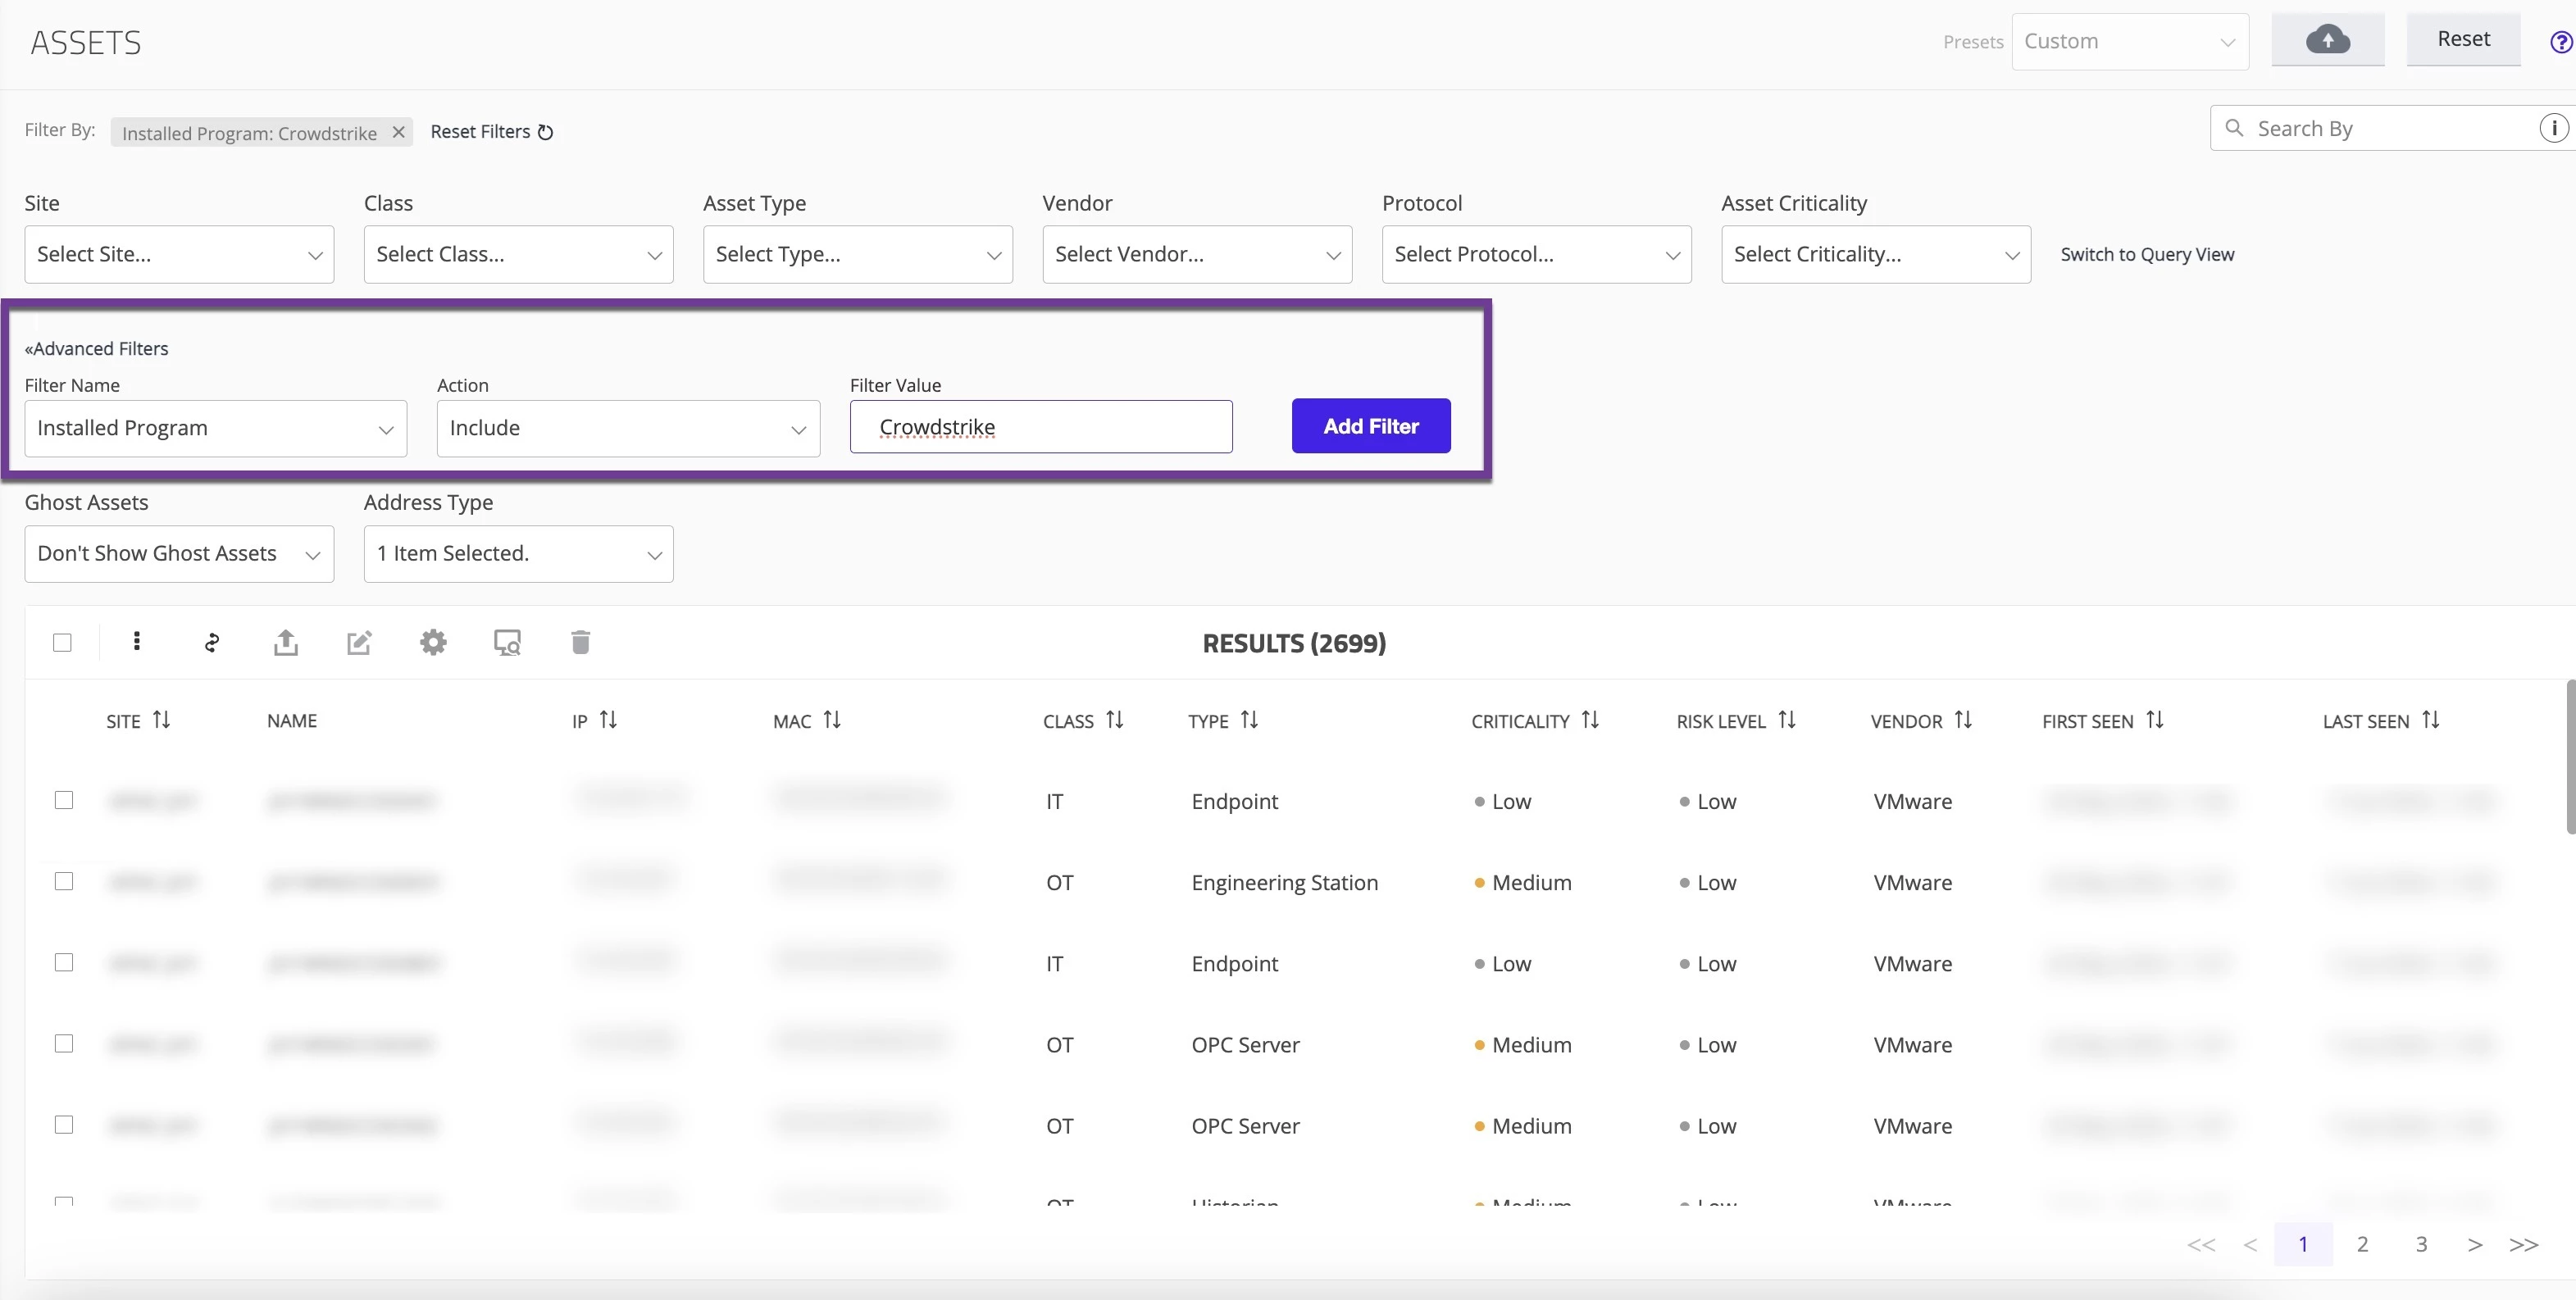Image resolution: width=2576 pixels, height=1300 pixels.
Task: Click the search info icon
Action: click(2553, 128)
